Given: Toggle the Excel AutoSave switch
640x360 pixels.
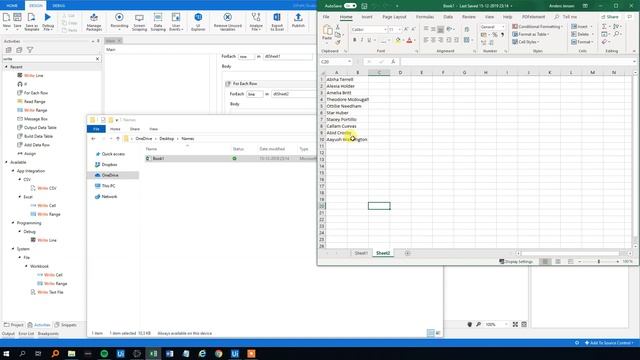Looking at the screenshot, I should [x=350, y=6].
